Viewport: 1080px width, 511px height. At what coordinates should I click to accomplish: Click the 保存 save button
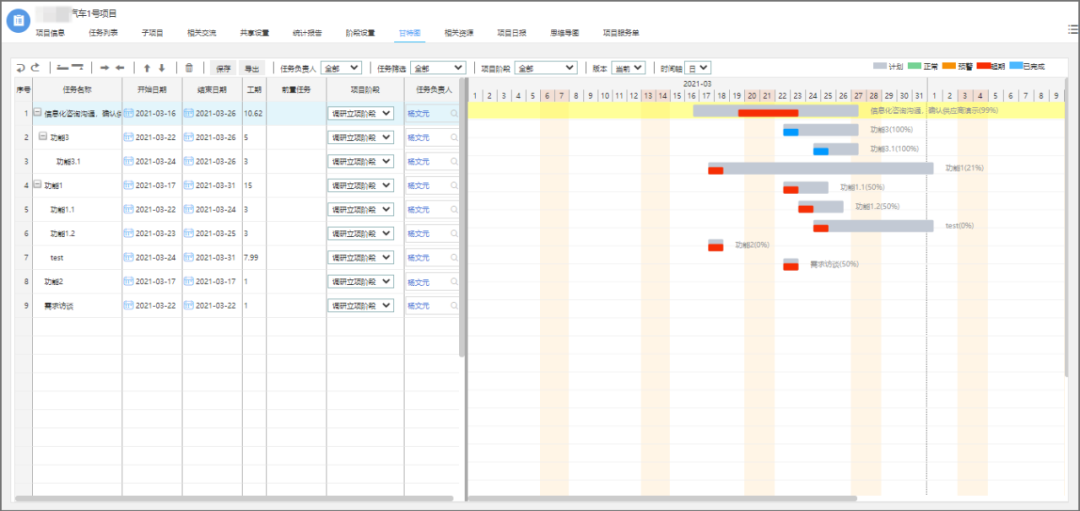[x=222, y=68]
